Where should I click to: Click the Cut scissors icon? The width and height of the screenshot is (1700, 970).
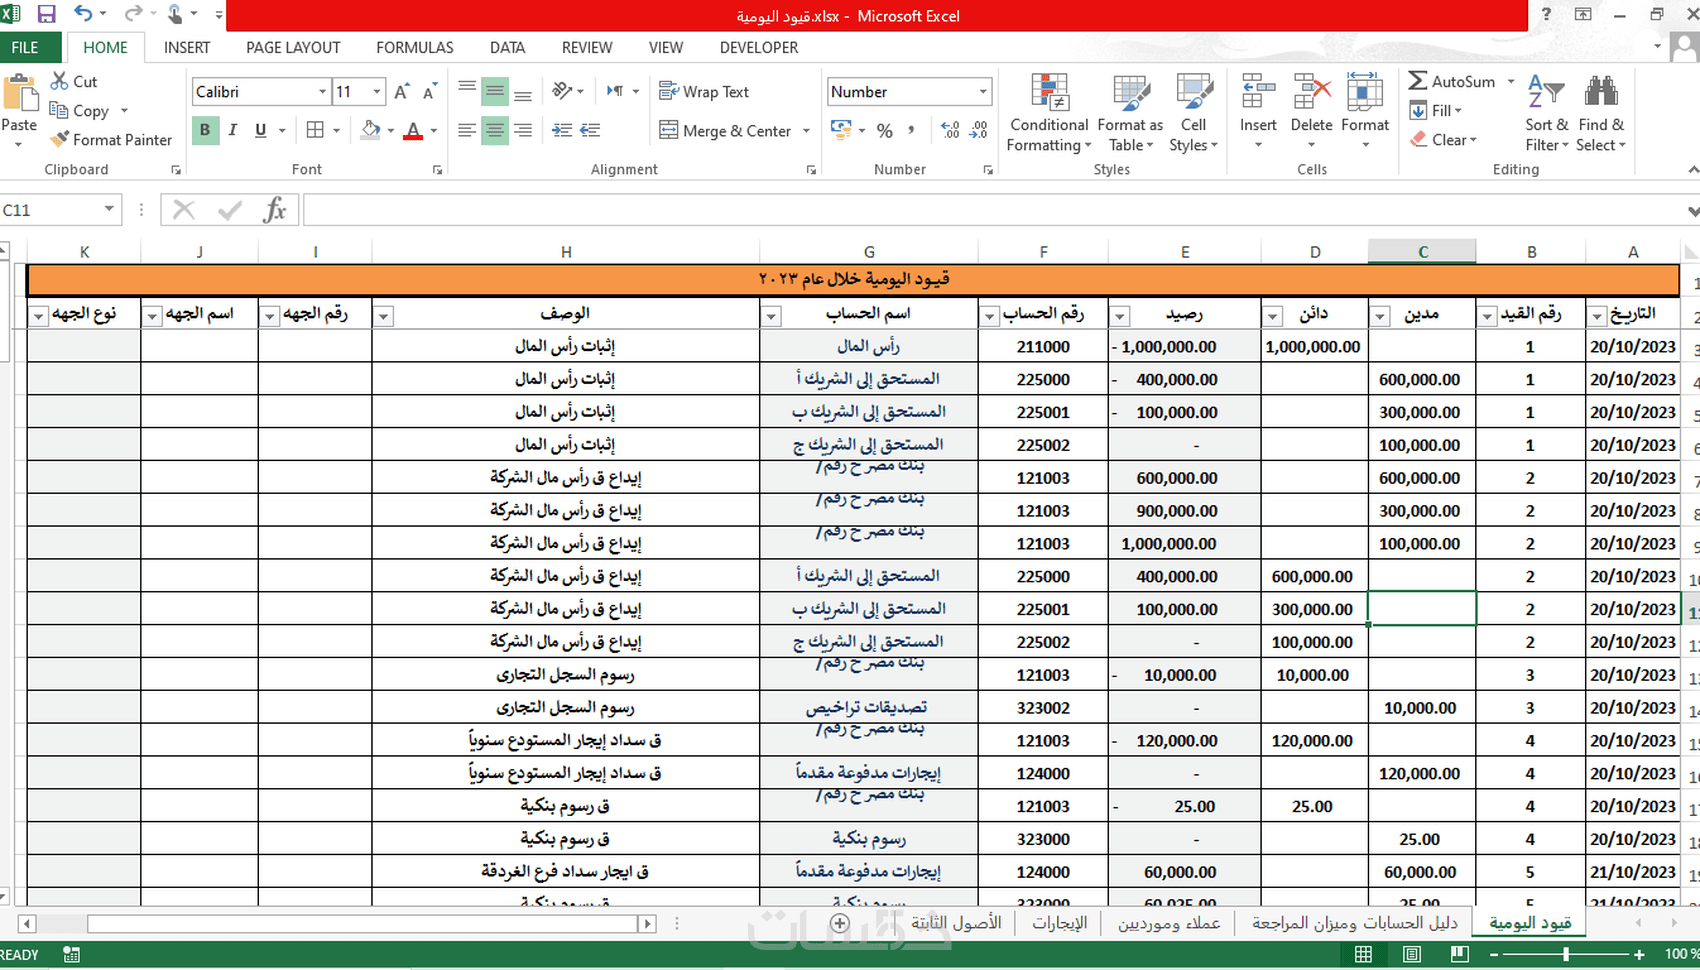(60, 81)
